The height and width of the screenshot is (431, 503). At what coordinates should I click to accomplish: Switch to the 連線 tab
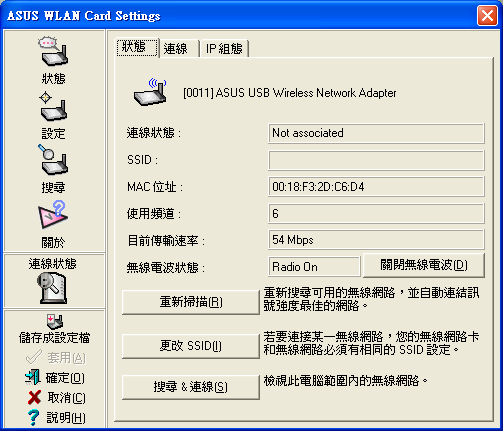179,49
